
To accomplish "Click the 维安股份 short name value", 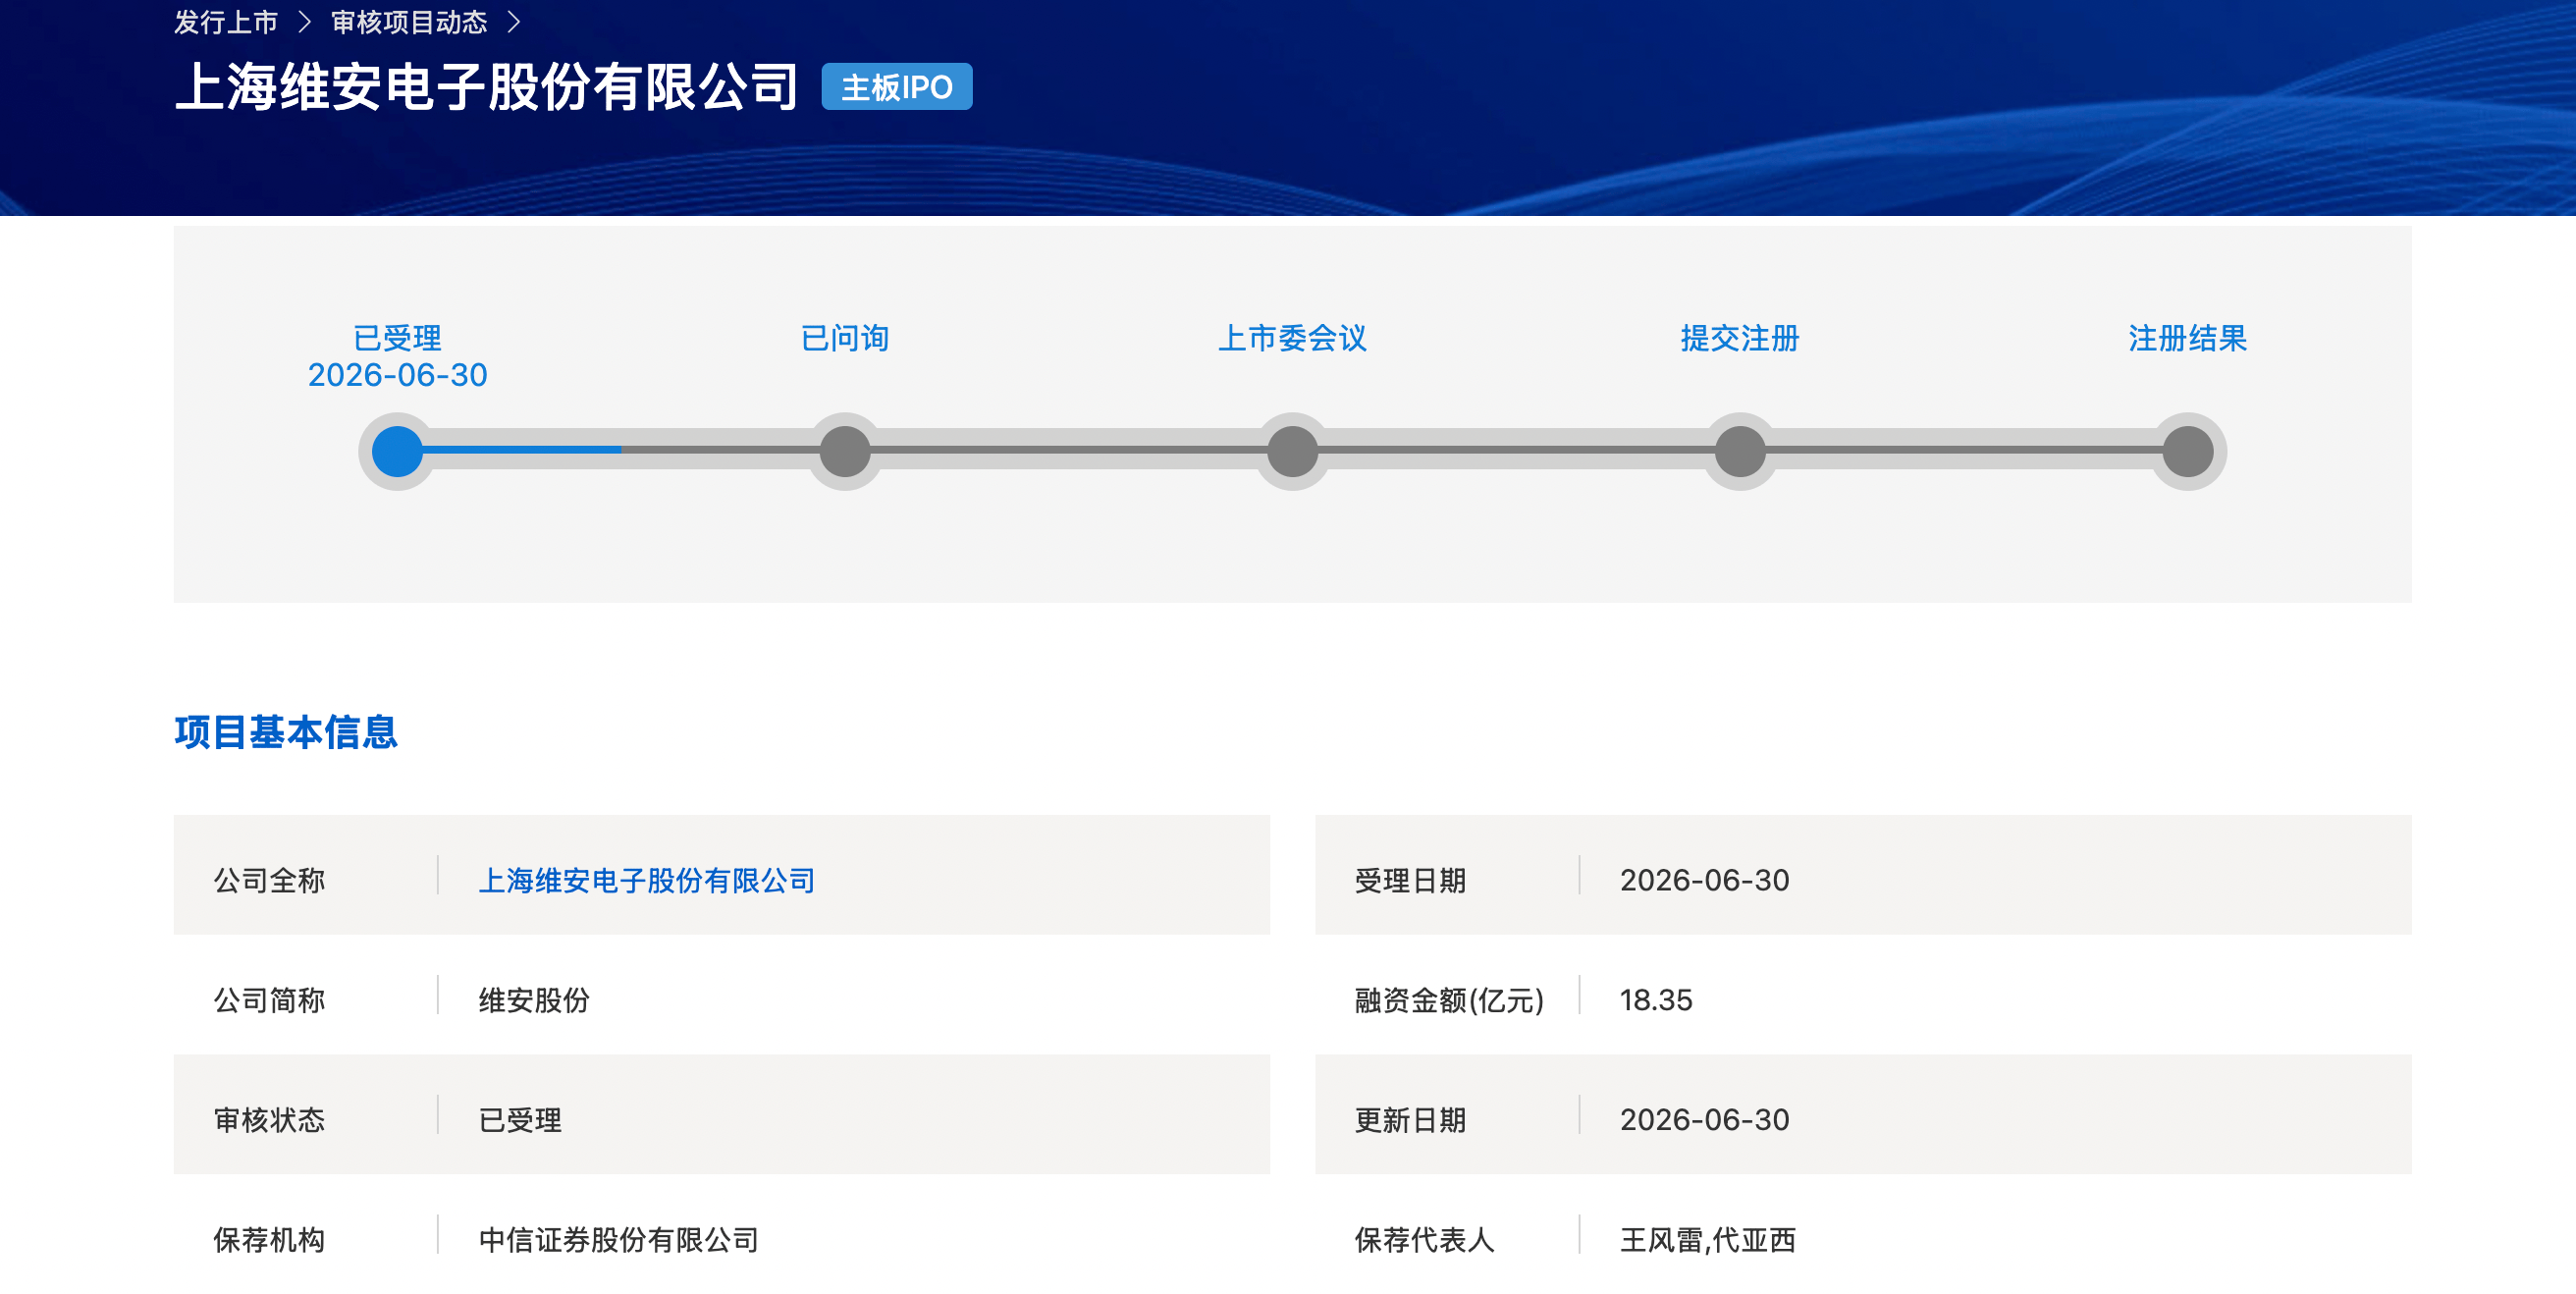I will coord(534,1000).
